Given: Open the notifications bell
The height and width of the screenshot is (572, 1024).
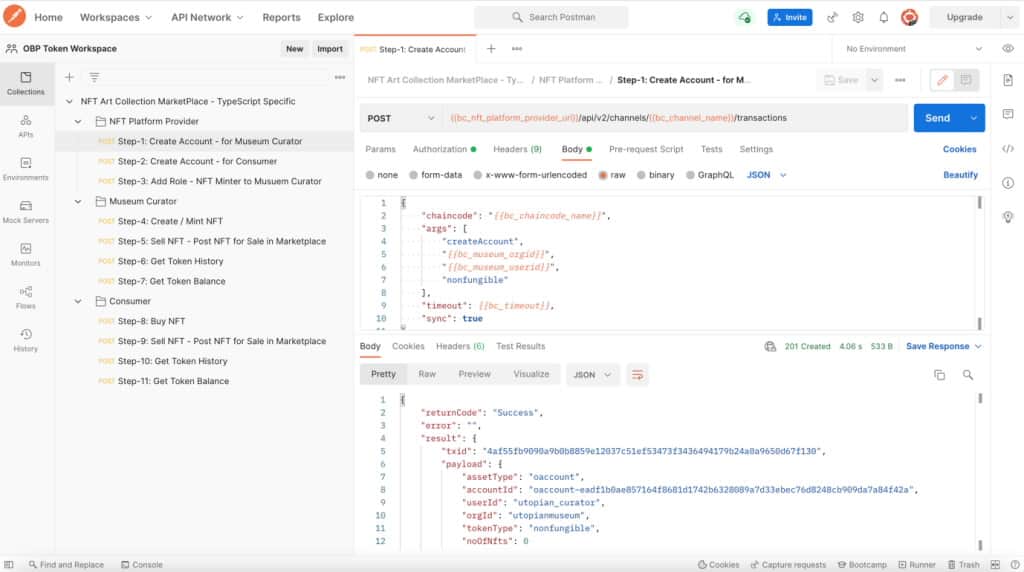Looking at the screenshot, I should pyautogui.click(x=884, y=18).
